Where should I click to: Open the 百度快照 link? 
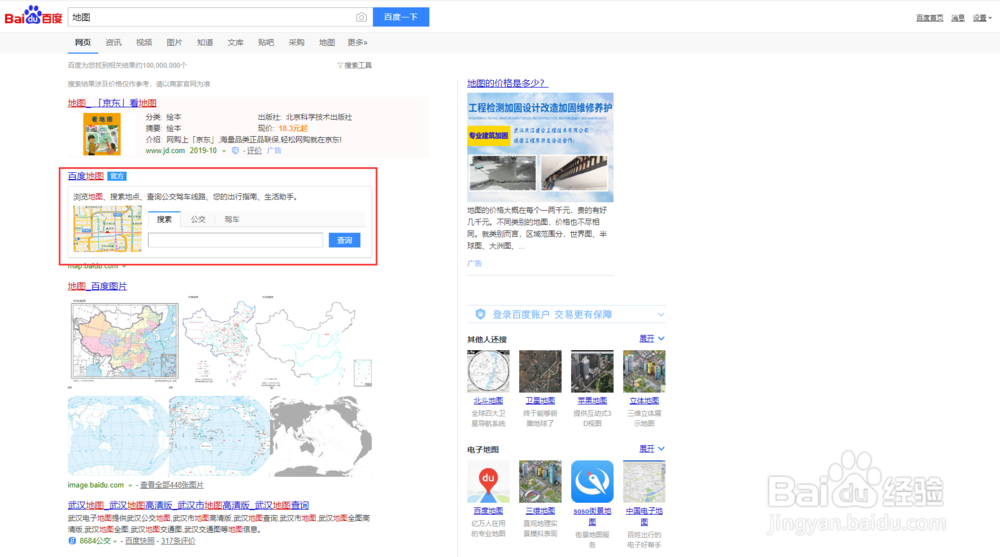click(140, 540)
